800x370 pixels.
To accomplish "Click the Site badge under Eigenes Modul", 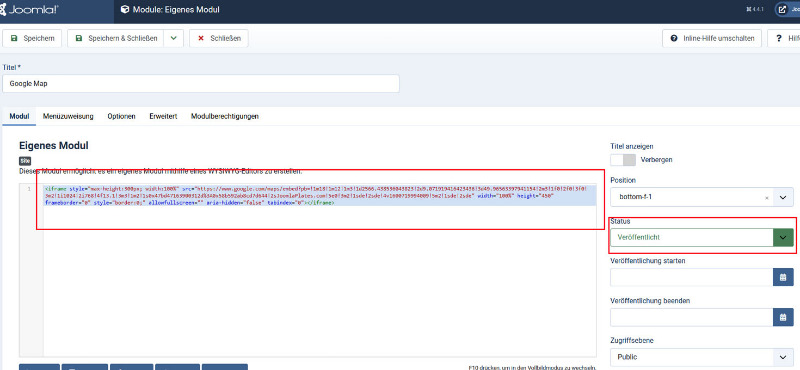I will click(25, 161).
